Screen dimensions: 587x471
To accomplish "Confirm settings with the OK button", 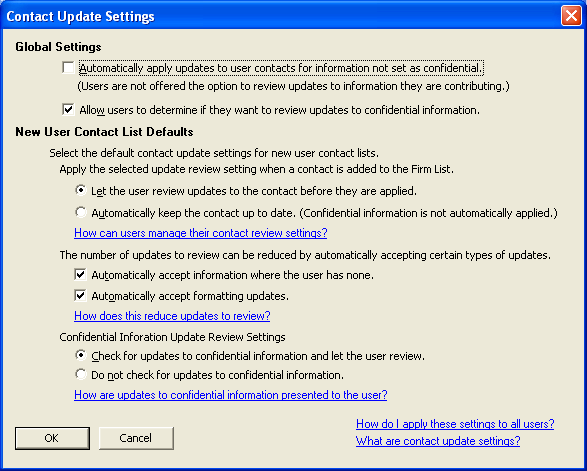I will 52,438.
